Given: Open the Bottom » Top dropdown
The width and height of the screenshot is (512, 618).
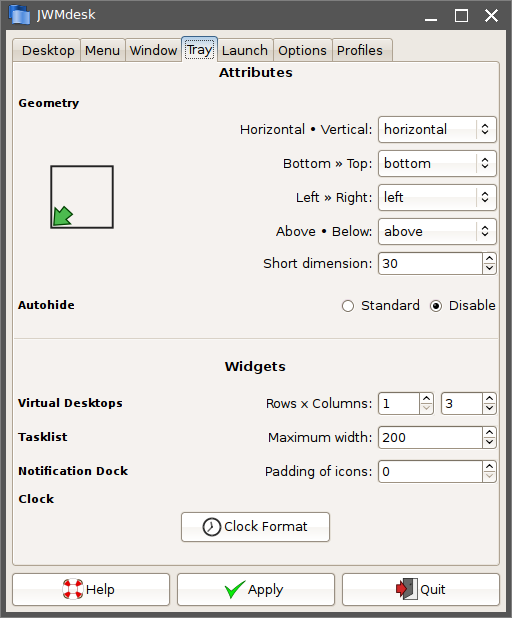Looking at the screenshot, I should (x=437, y=163).
